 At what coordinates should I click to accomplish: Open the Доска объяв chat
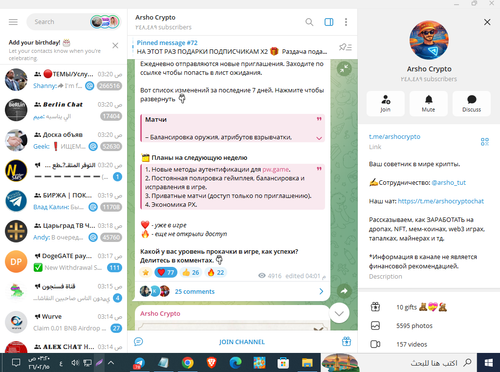63,140
